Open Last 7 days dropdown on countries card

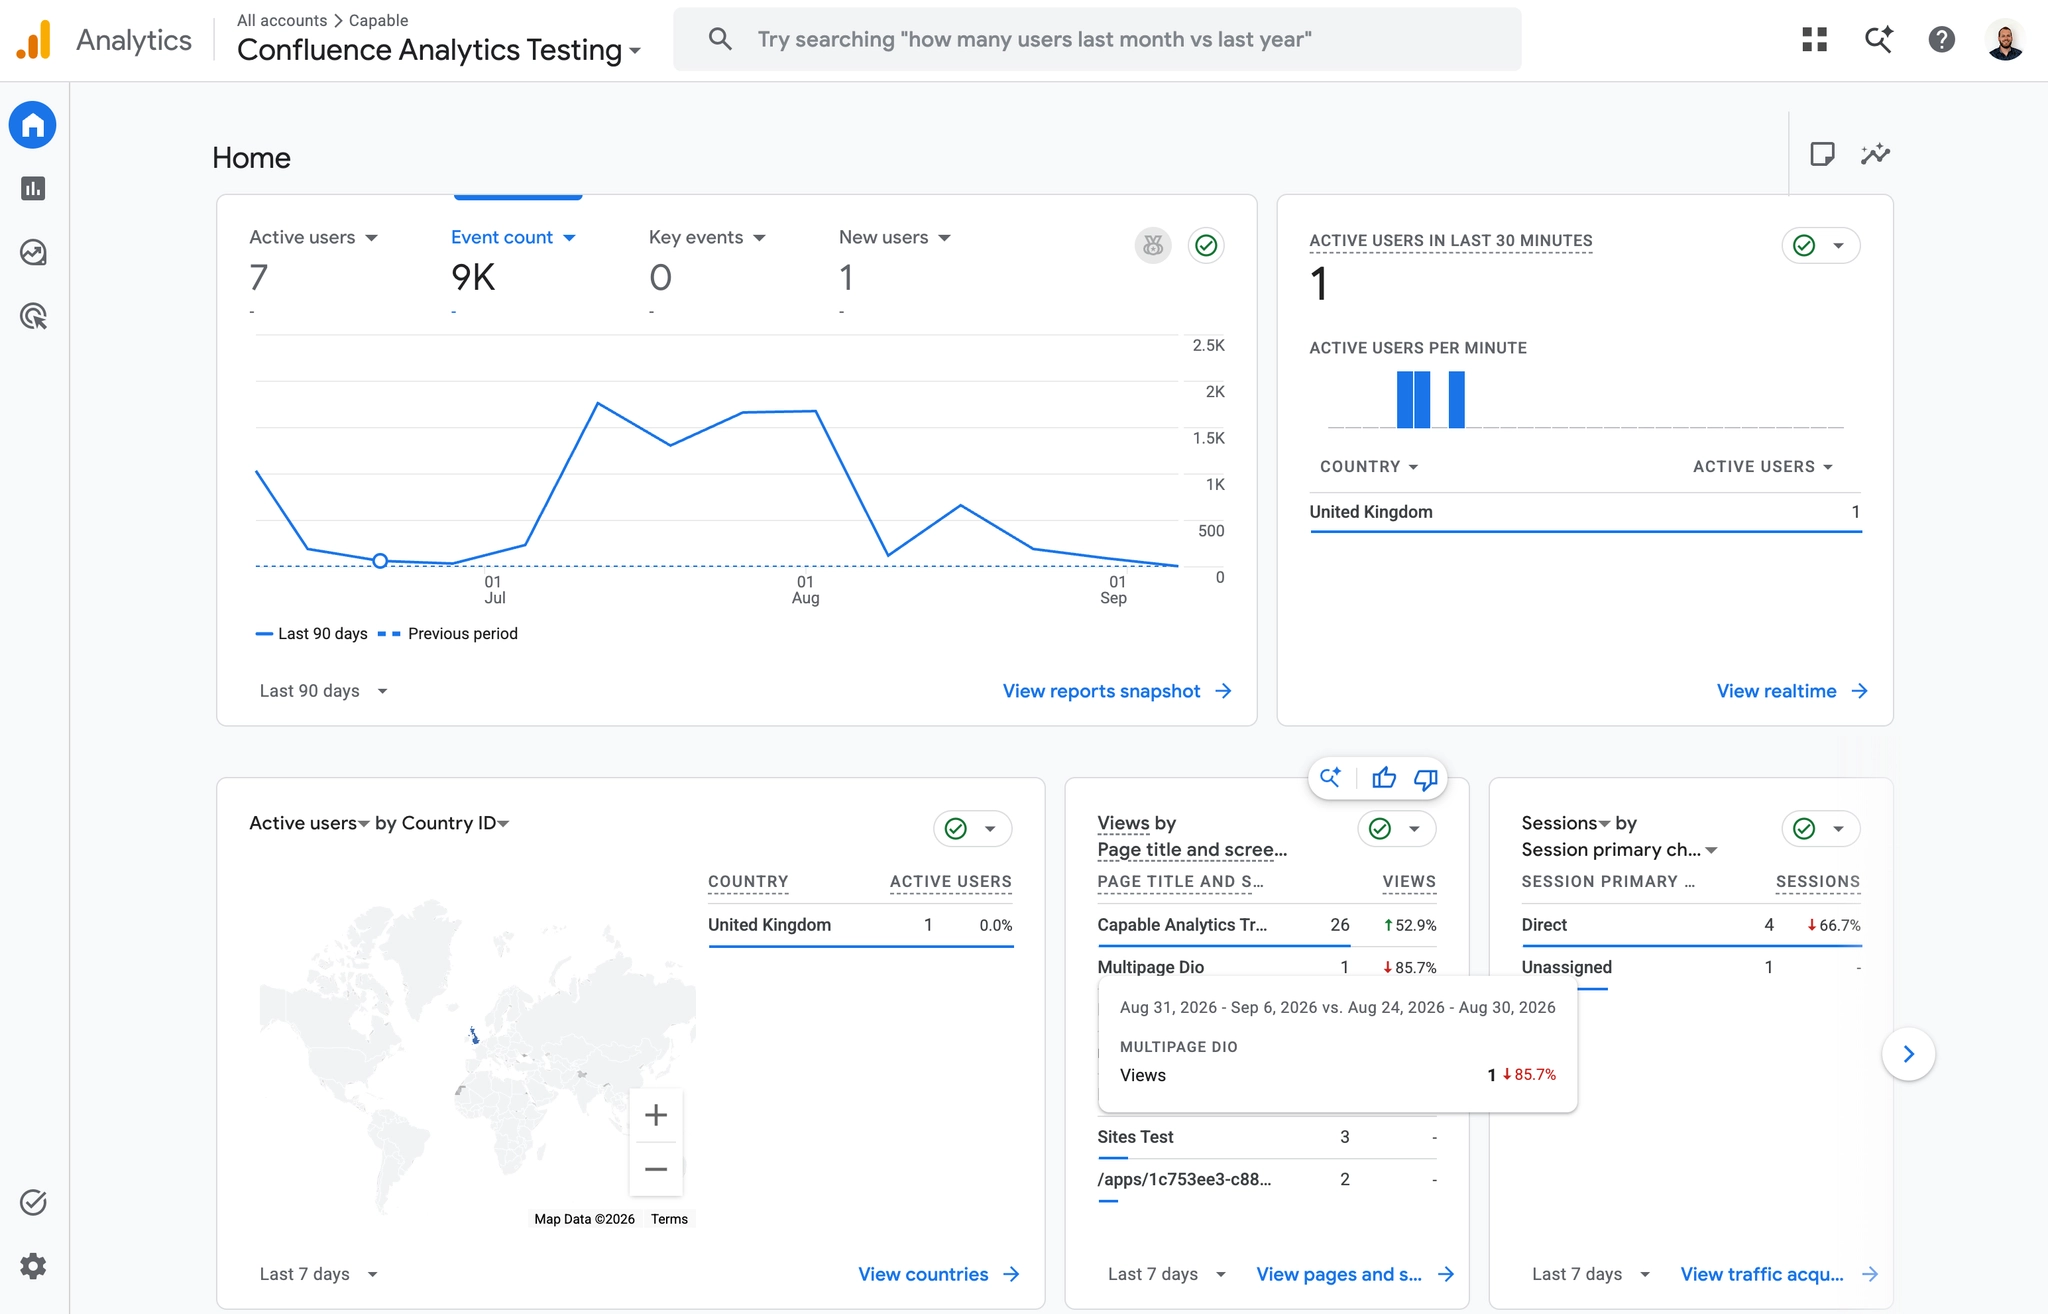319,1274
